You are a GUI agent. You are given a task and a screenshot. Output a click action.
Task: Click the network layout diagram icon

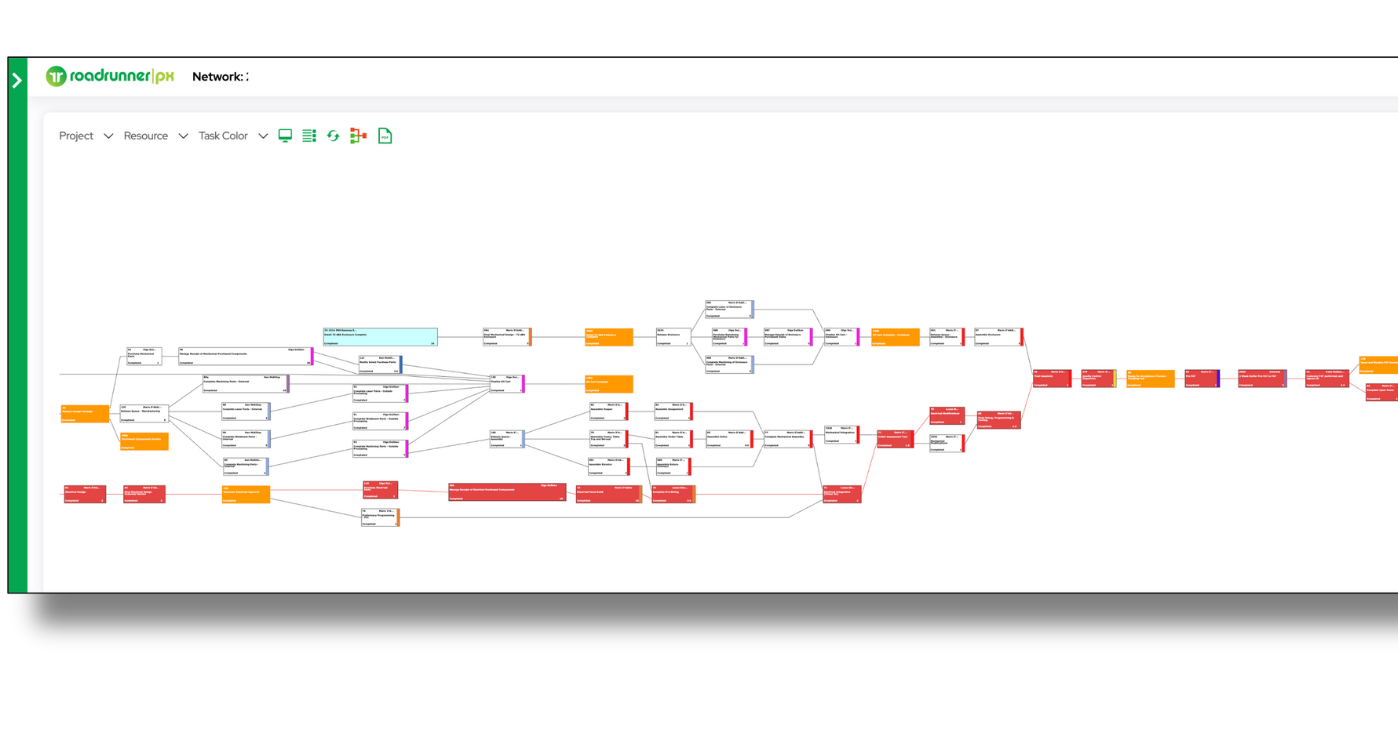(358, 136)
